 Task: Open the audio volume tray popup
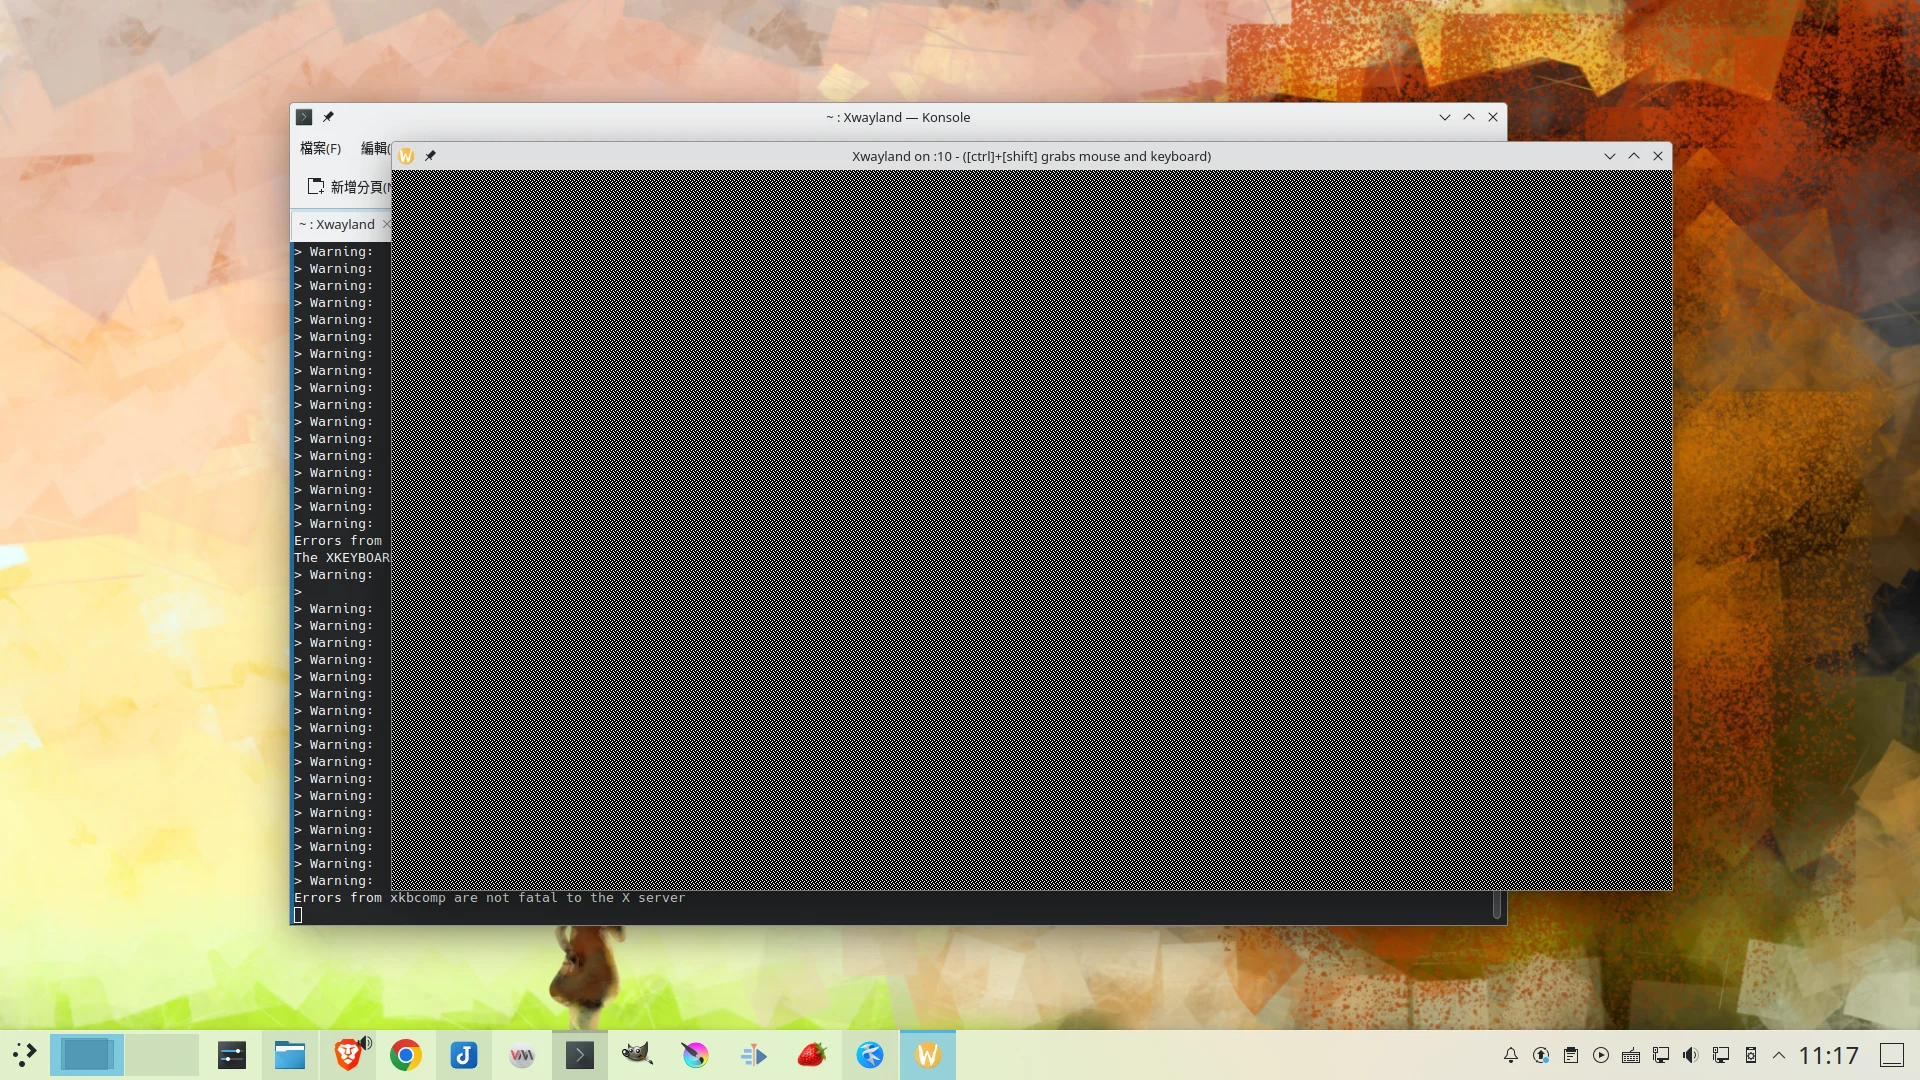[1690, 1055]
